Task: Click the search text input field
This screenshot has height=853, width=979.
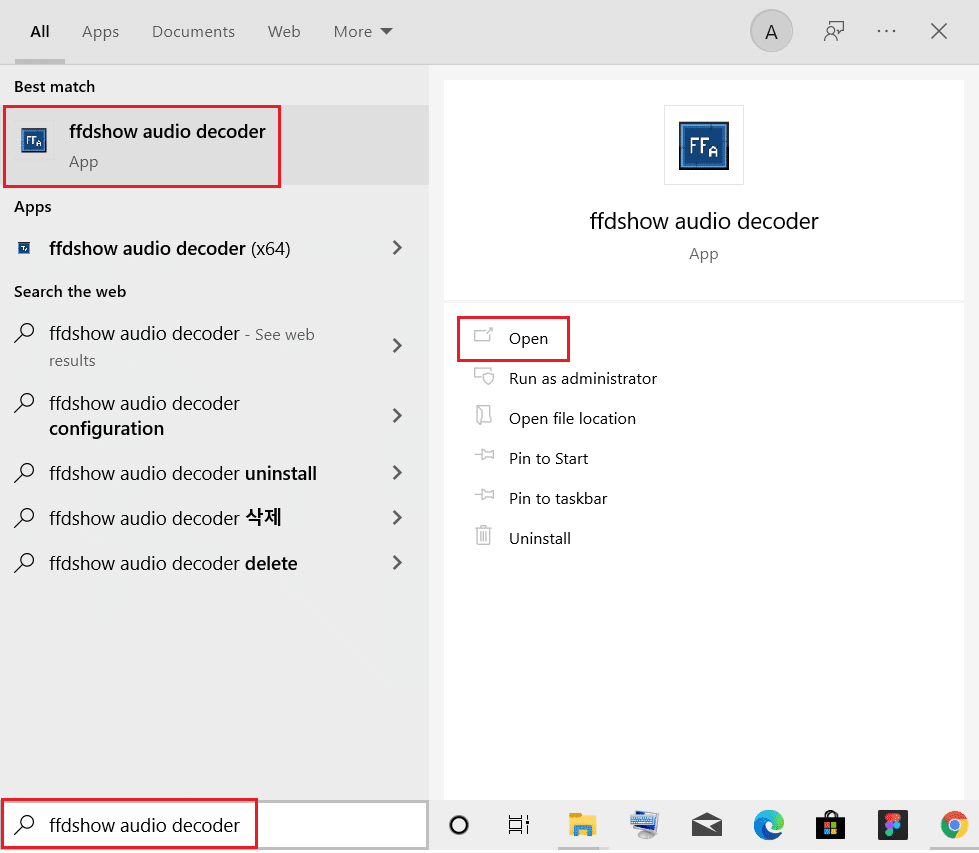Action: tap(214, 825)
